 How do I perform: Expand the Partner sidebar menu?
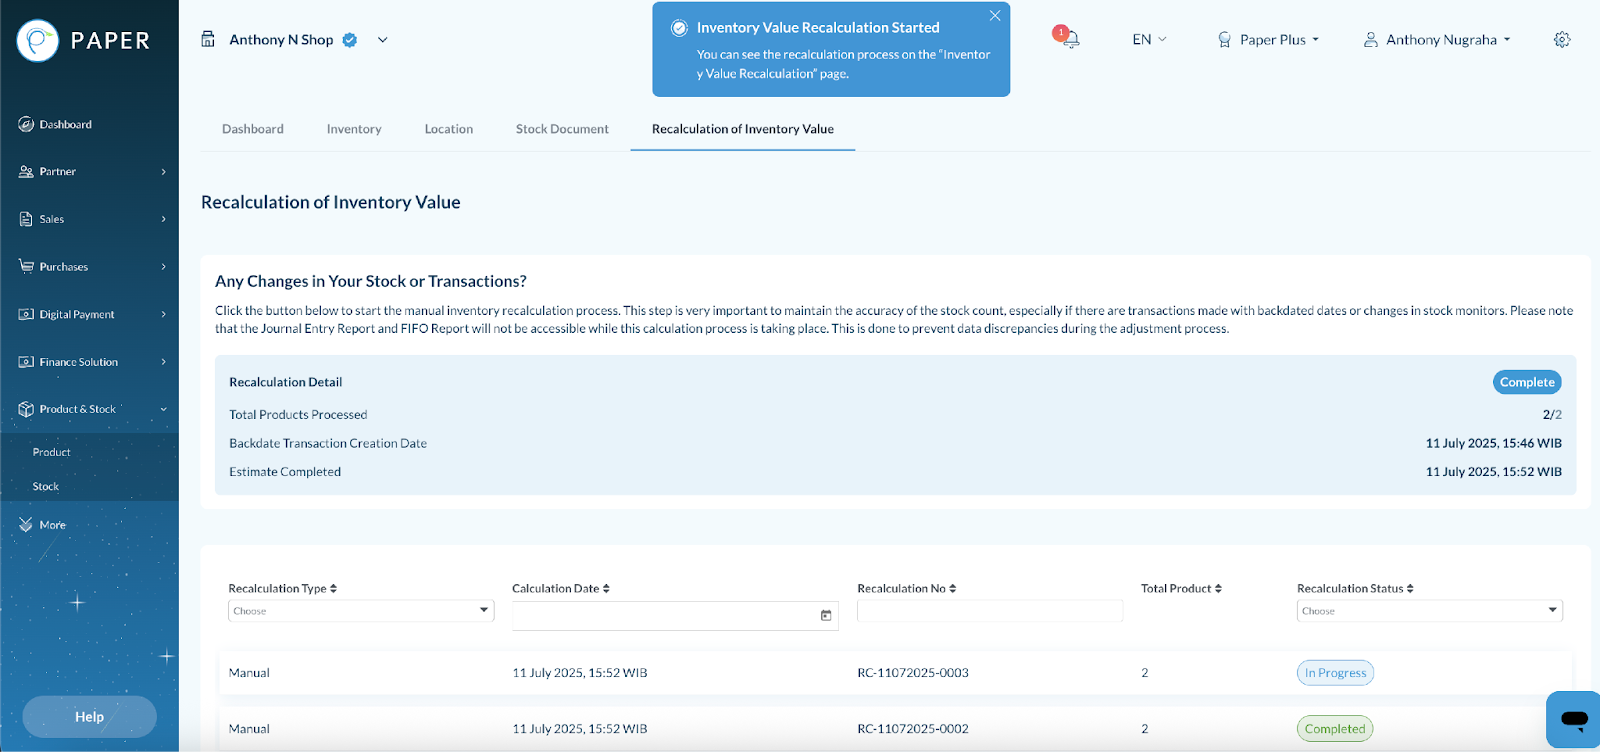point(164,172)
